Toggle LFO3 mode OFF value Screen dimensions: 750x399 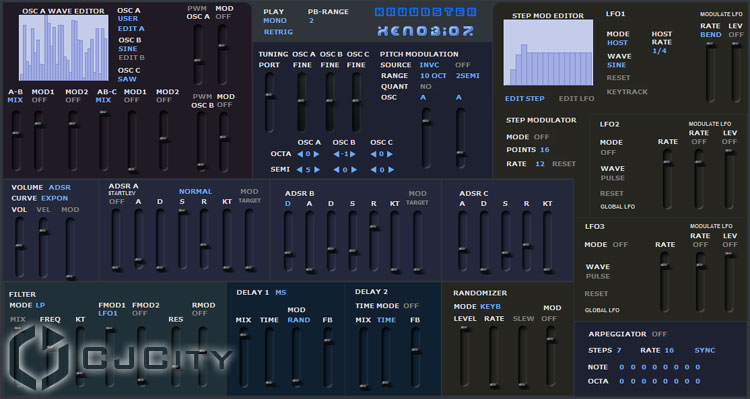click(620, 244)
